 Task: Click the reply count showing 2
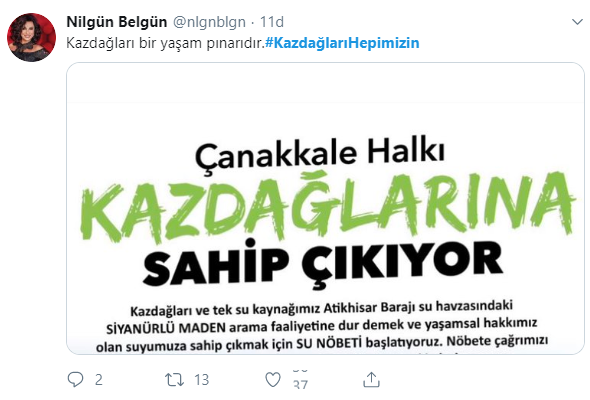[99, 380]
